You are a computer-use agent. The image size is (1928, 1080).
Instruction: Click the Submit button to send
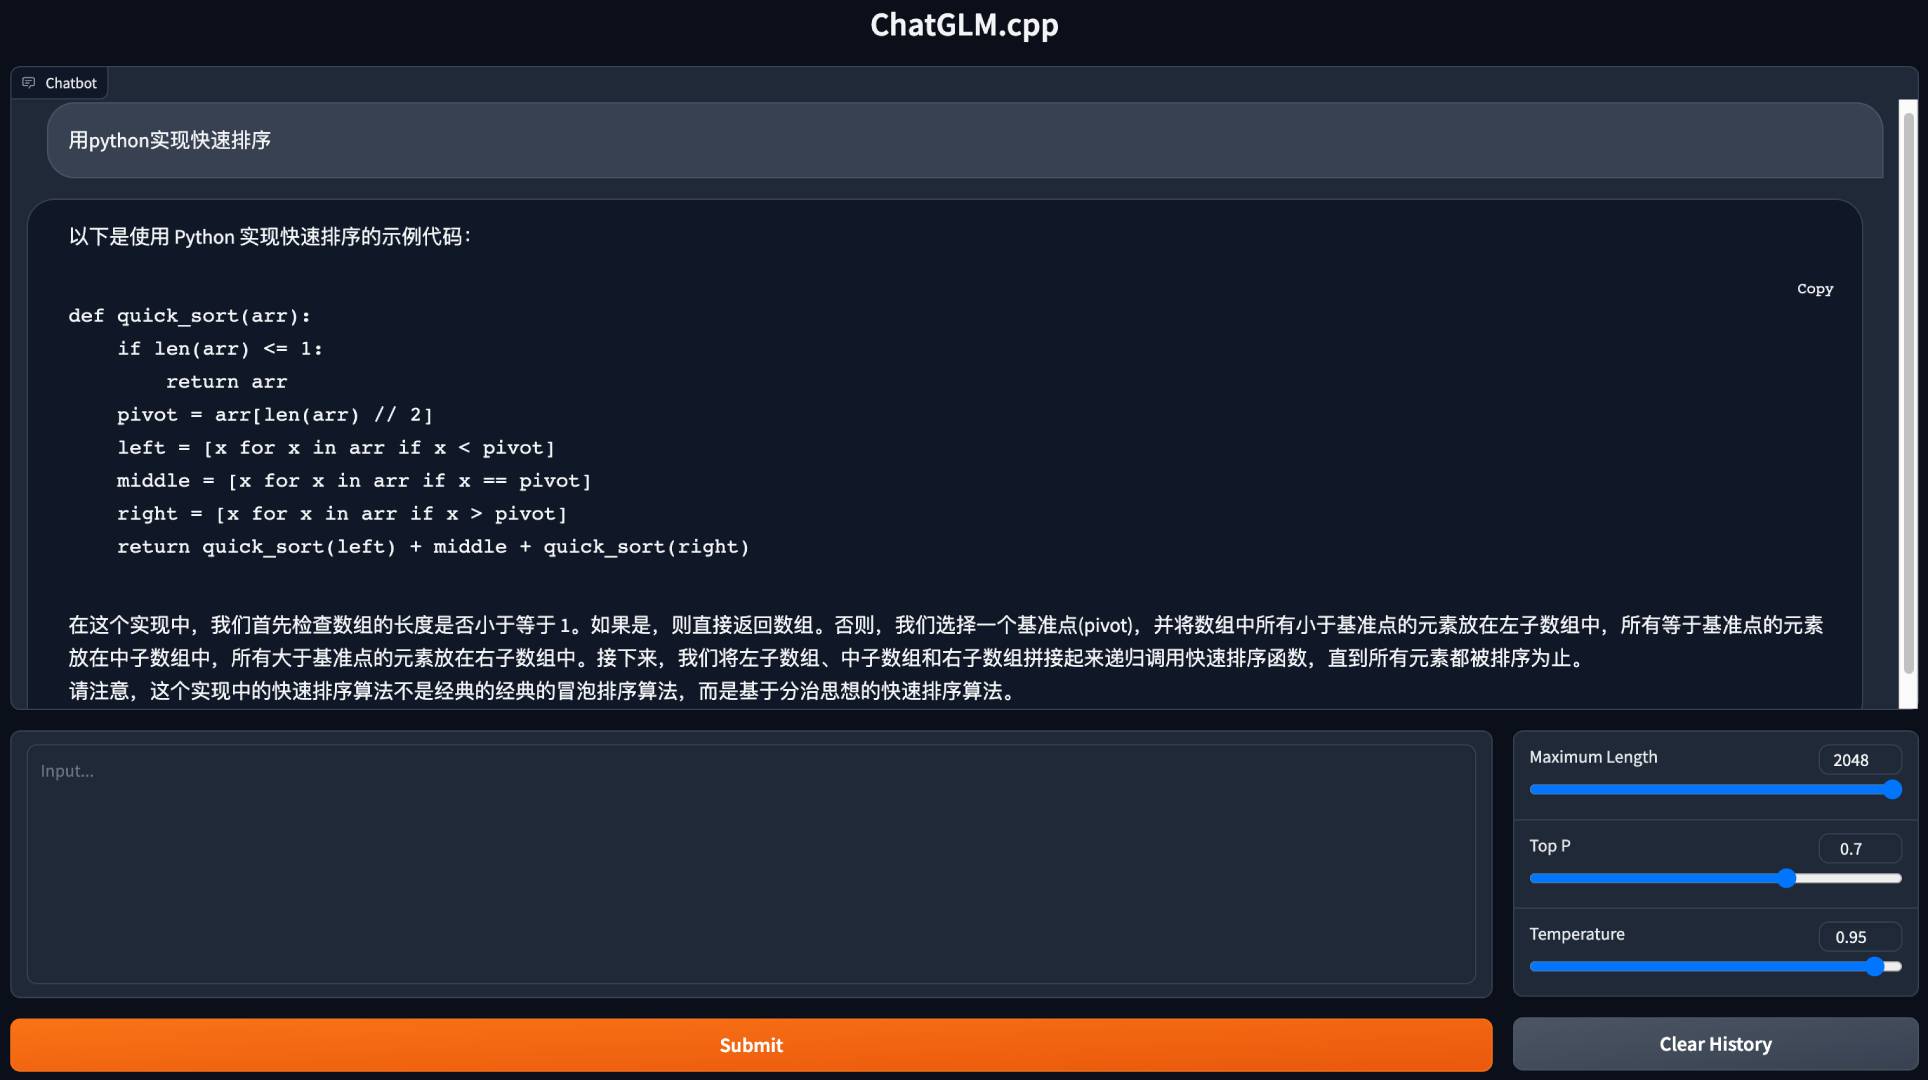(x=751, y=1044)
